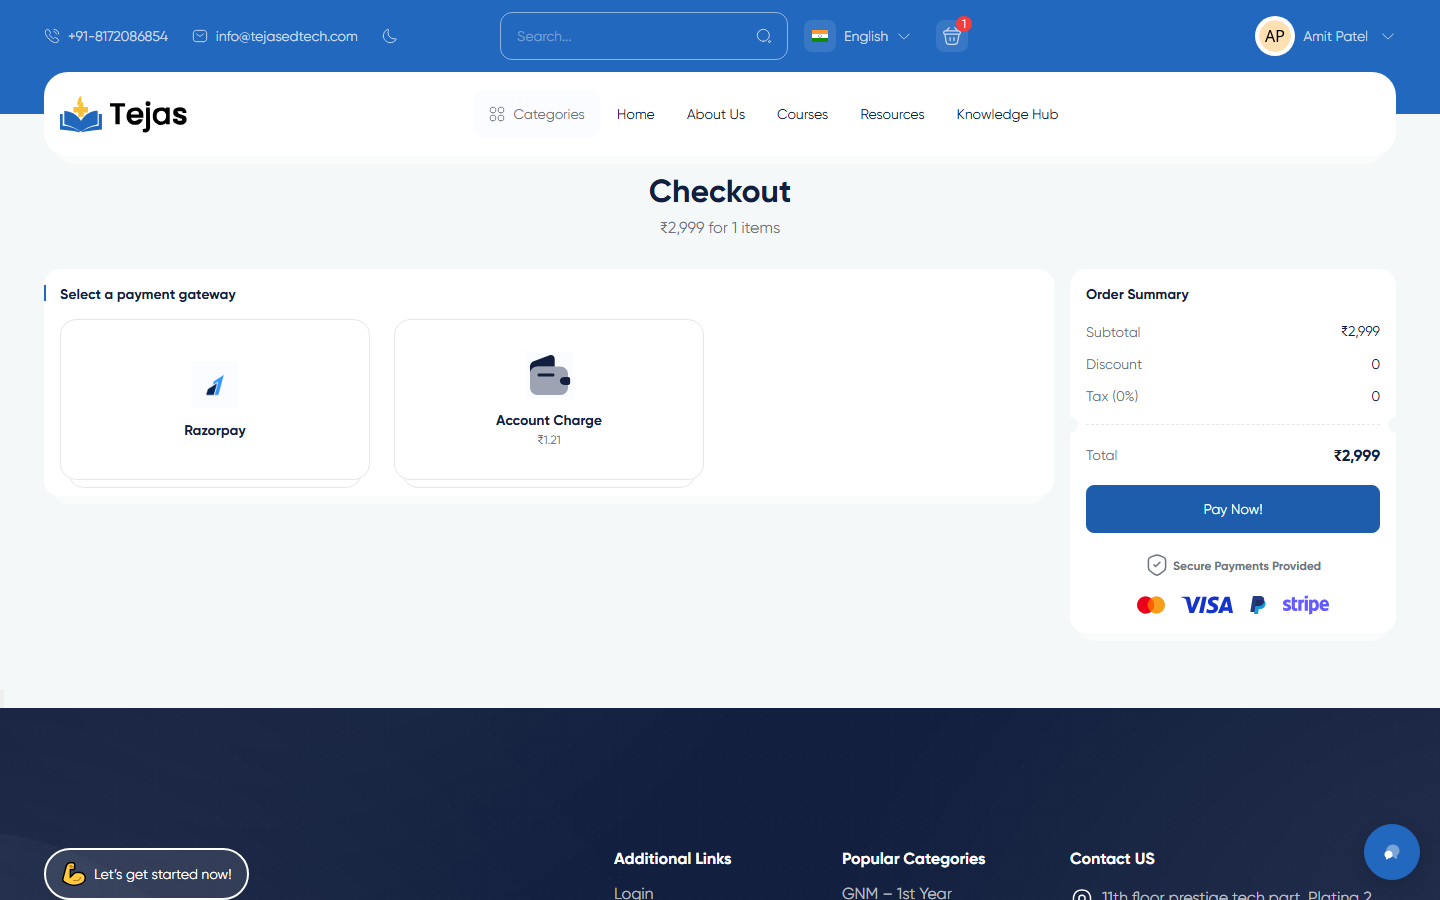This screenshot has height=900, width=1440.
Task: Open the shopping cart basket icon
Action: click(952, 36)
